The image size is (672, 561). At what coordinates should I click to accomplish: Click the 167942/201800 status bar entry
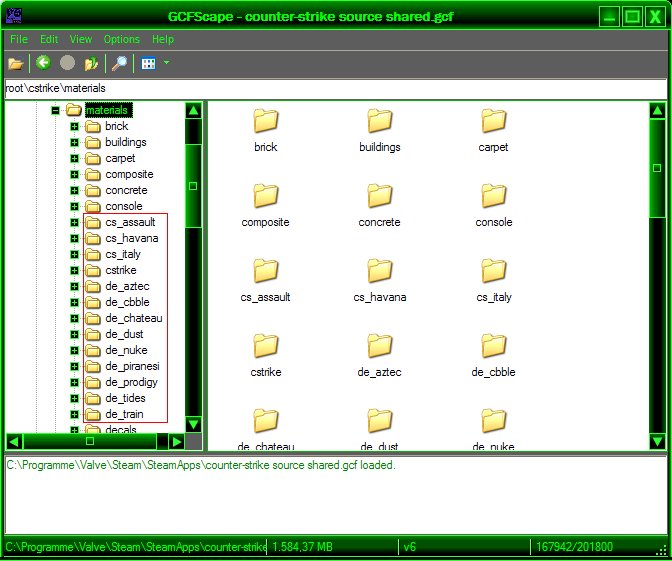click(574, 547)
